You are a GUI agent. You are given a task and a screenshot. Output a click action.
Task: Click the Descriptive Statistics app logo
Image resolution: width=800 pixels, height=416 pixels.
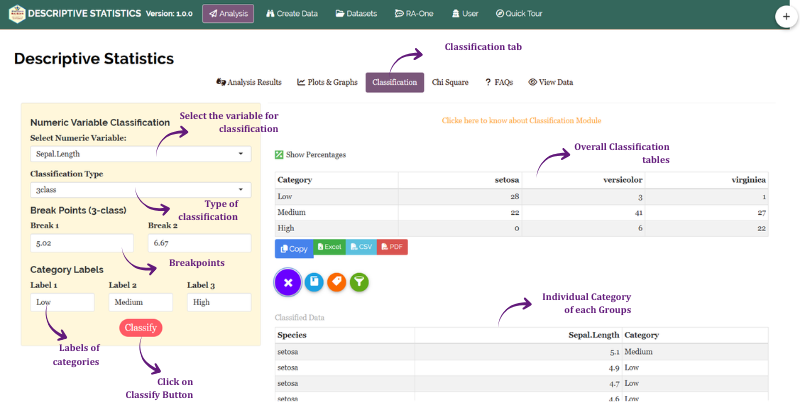[x=17, y=14]
